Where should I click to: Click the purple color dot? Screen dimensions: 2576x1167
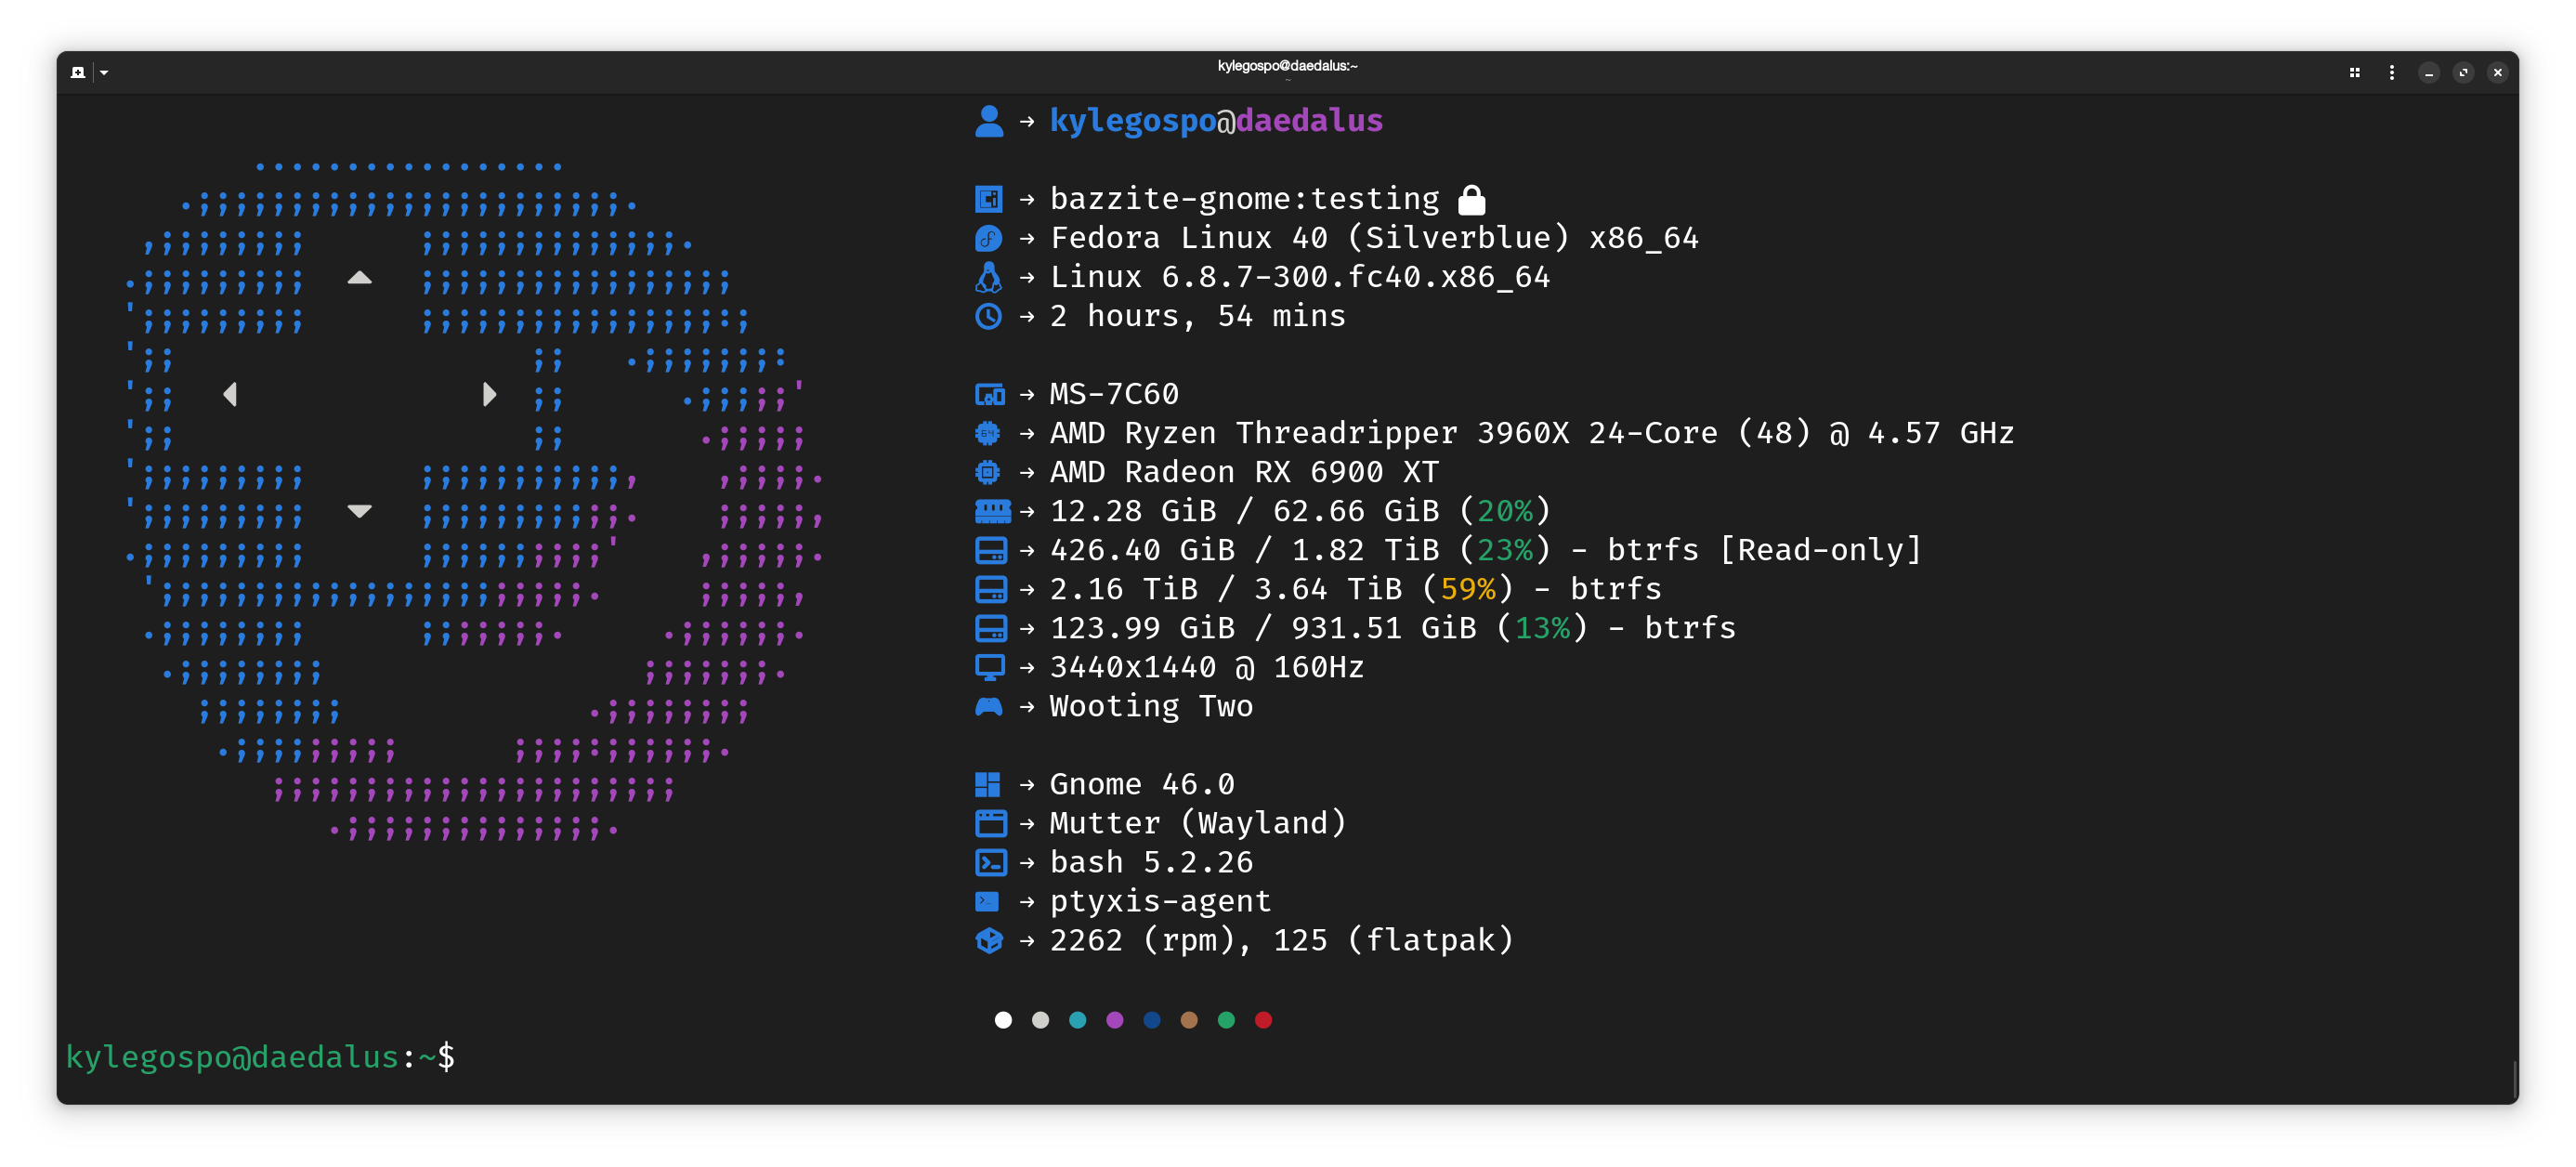(x=1114, y=1020)
